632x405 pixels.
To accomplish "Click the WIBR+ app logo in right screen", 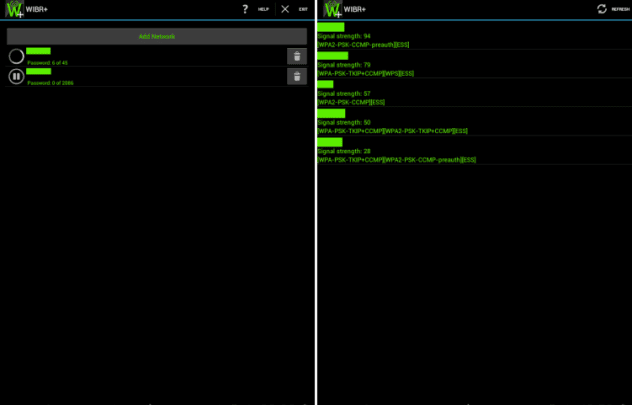I will (x=333, y=9).
